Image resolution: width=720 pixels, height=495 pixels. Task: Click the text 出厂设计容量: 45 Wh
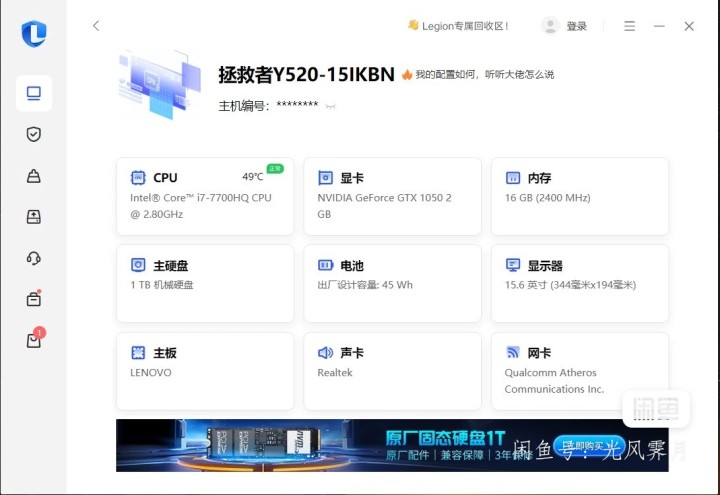pyautogui.click(x=365, y=285)
